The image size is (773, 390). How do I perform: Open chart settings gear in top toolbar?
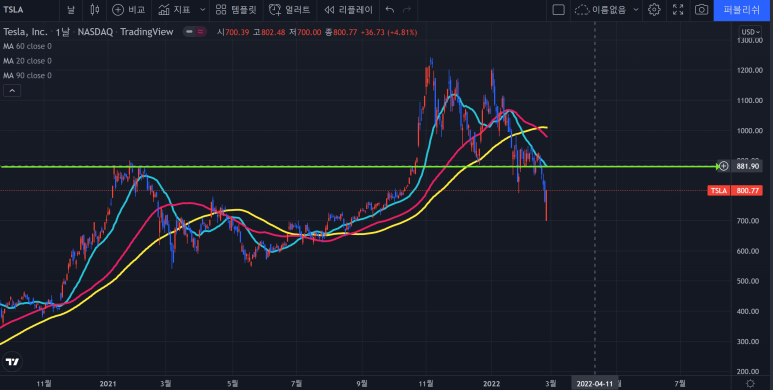[x=654, y=10]
